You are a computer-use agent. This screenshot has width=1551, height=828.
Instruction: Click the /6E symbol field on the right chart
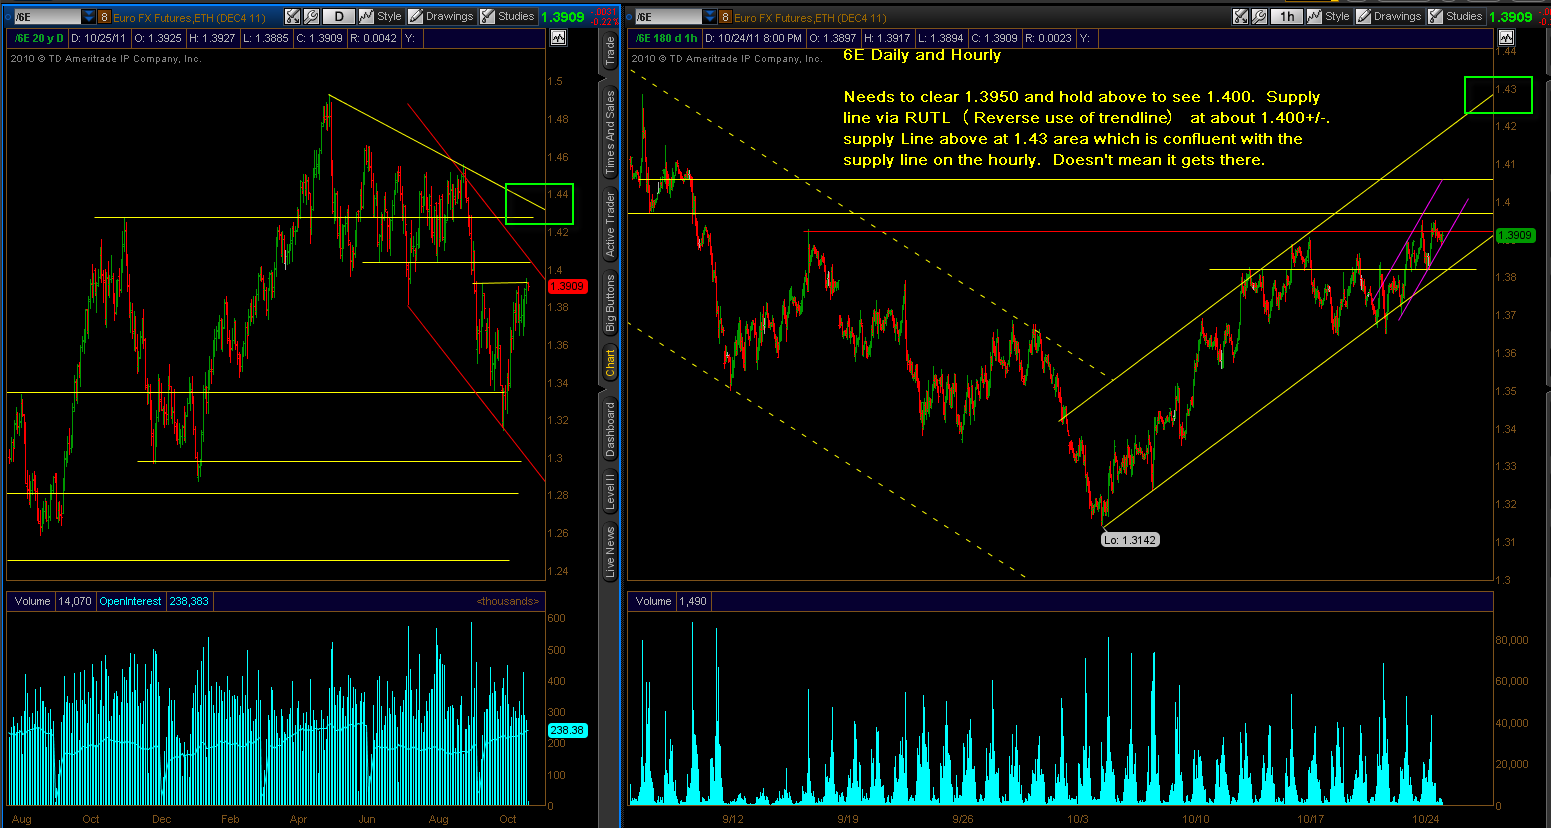[669, 17]
